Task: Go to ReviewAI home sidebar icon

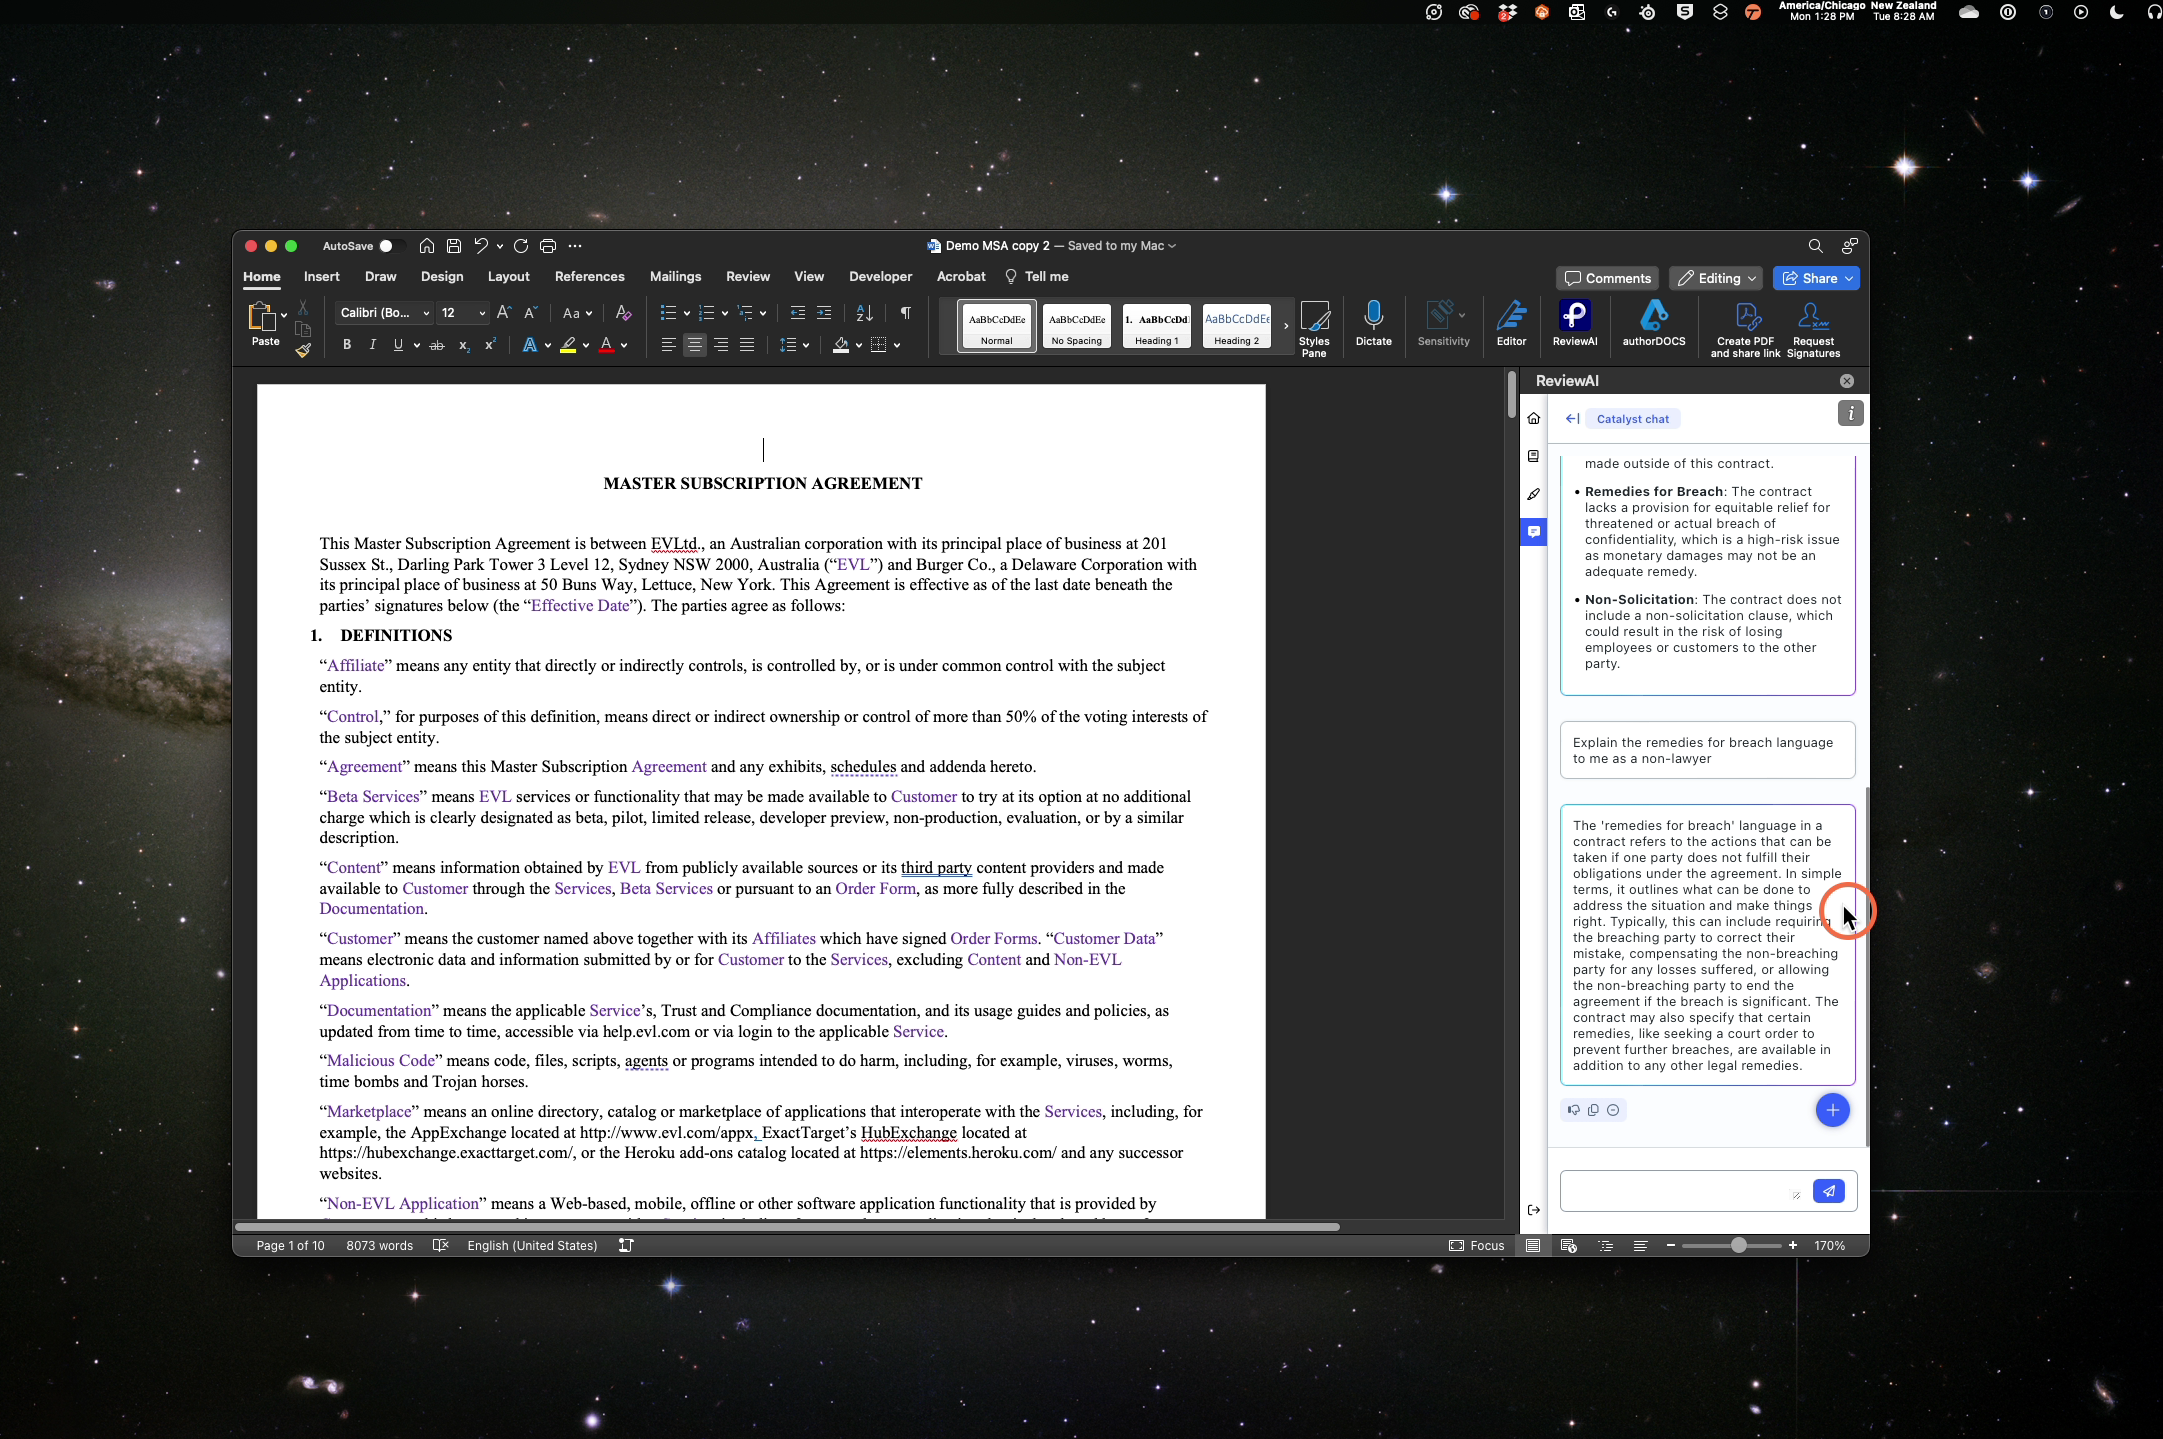Action: point(1533,418)
